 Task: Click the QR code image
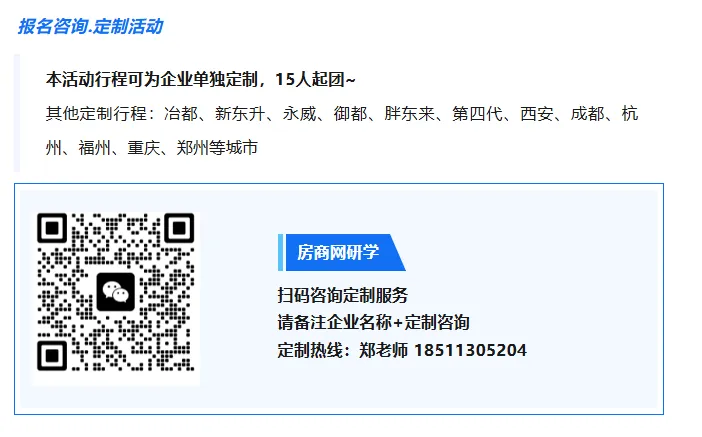pos(116,292)
